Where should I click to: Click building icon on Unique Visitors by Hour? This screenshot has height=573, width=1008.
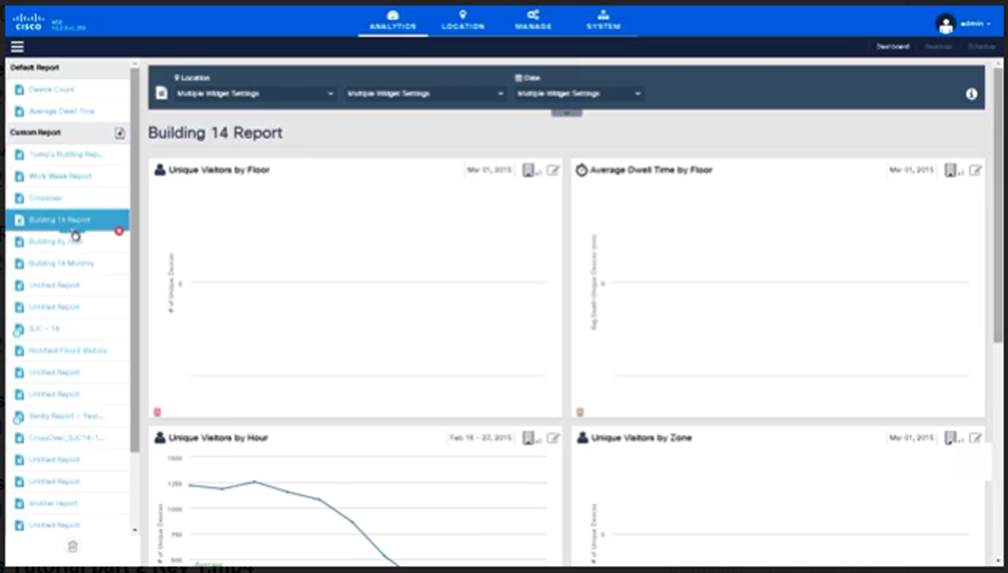tap(529, 438)
